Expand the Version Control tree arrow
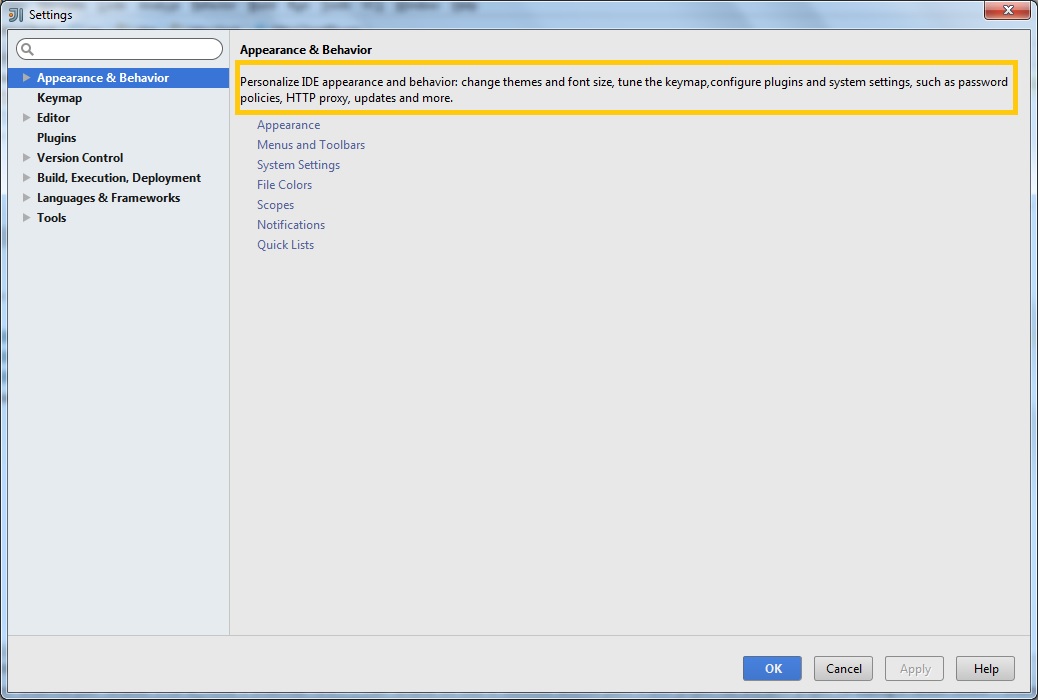1038x700 pixels. click(26, 158)
